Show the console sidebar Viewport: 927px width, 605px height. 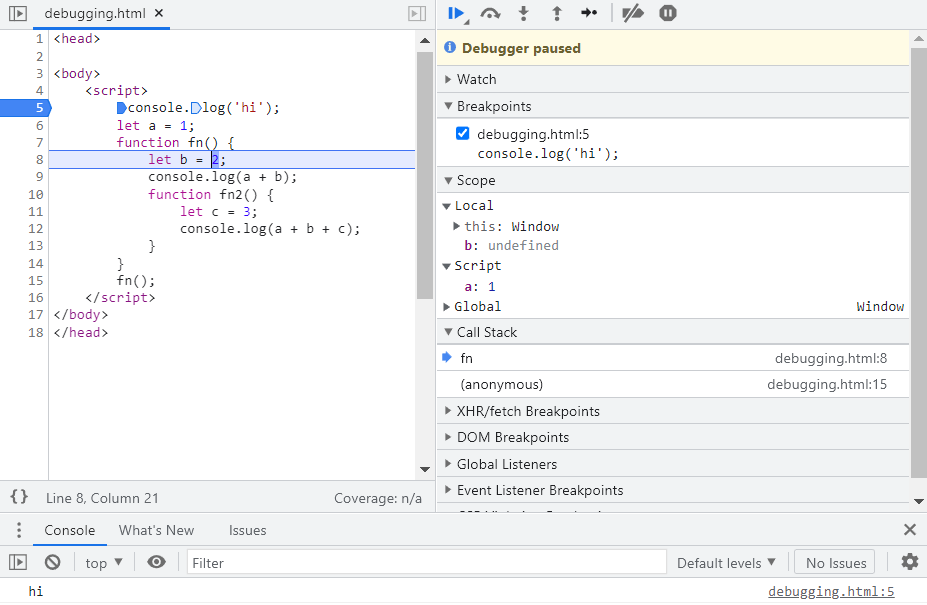coord(18,562)
